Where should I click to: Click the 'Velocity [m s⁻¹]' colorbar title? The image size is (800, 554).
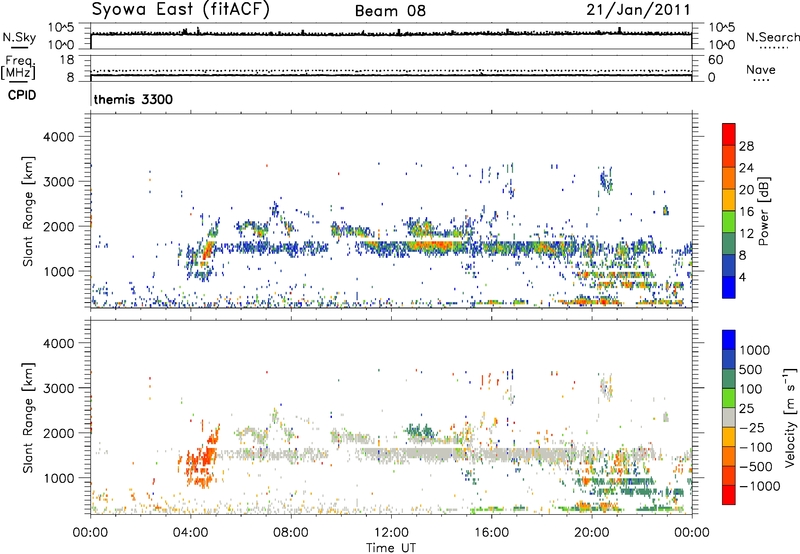[790, 417]
